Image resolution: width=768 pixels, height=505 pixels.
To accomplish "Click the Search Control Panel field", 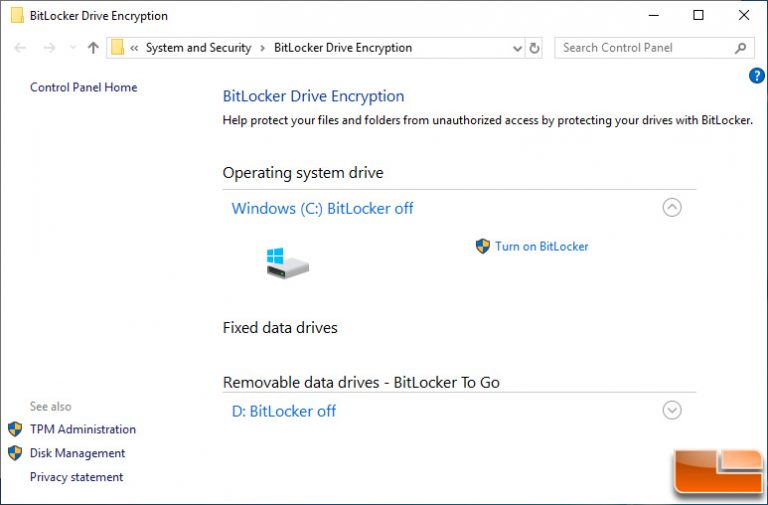I will coord(654,48).
